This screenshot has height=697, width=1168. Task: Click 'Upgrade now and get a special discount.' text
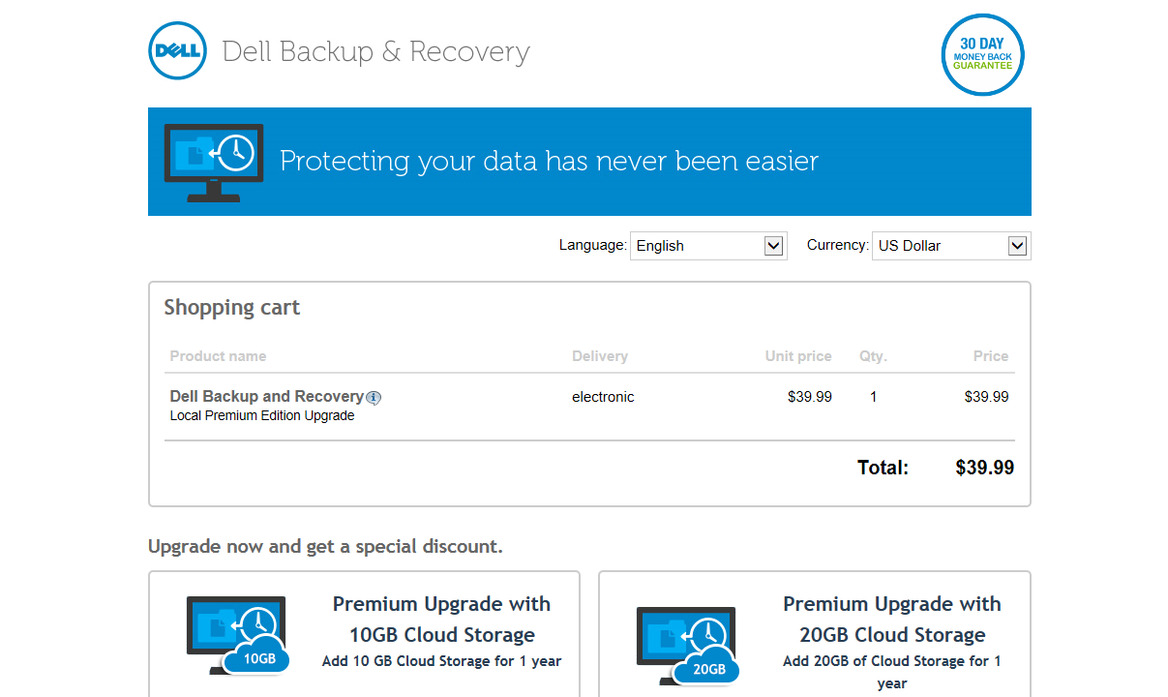(x=326, y=547)
